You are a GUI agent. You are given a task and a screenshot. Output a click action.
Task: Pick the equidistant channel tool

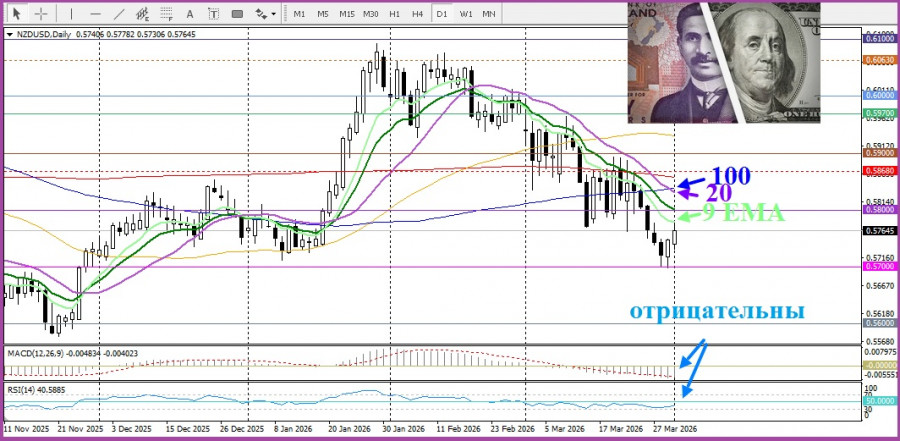pos(143,13)
